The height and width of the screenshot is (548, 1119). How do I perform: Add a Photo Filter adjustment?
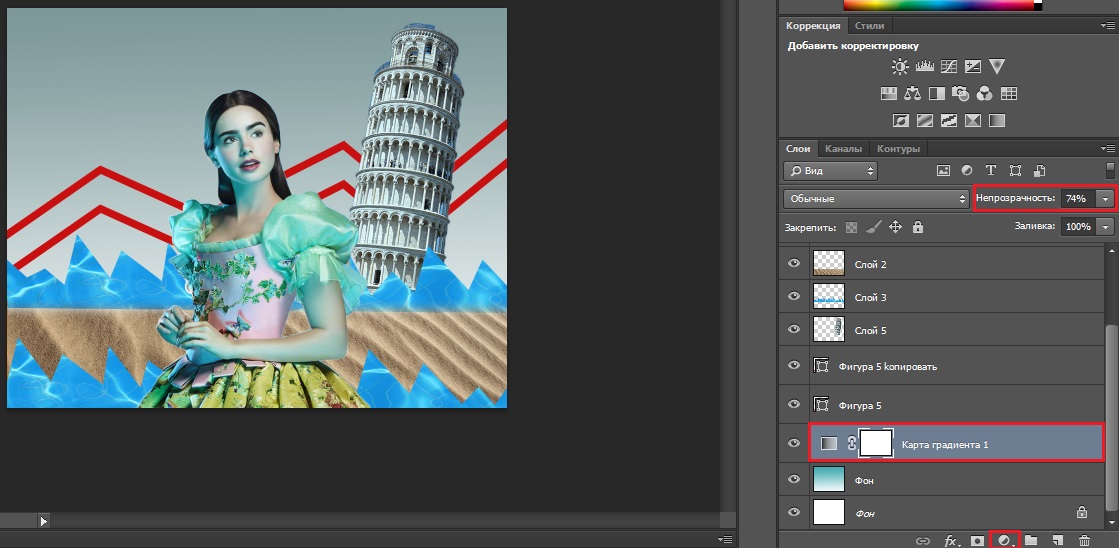coord(961,93)
